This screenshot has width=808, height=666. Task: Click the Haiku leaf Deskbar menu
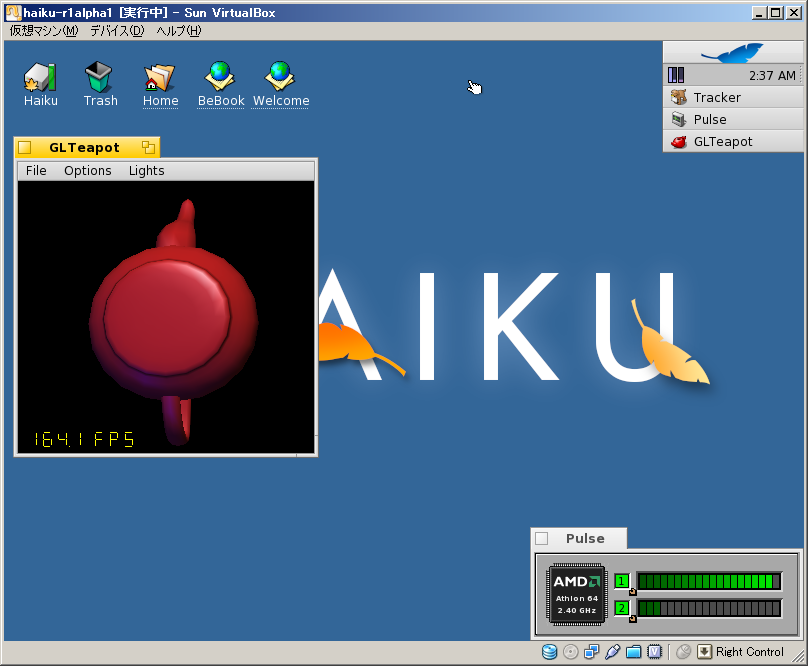point(732,53)
